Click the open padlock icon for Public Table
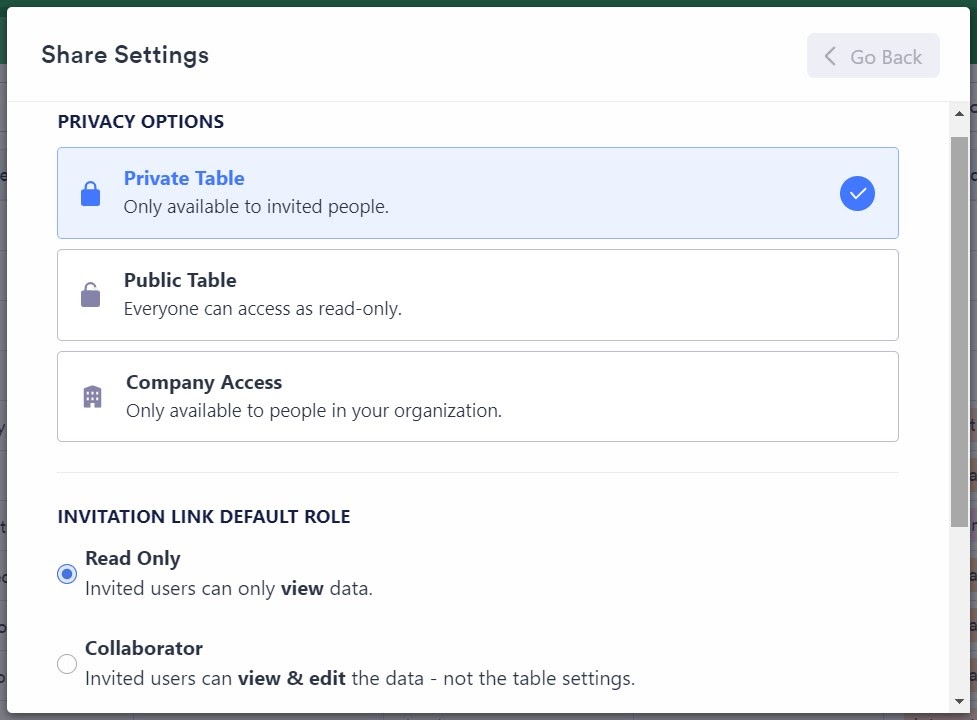 pyautogui.click(x=91, y=295)
